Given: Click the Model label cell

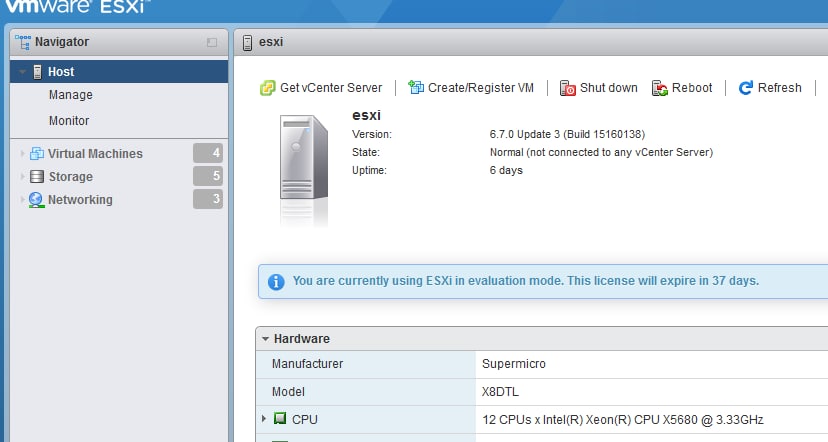Looking at the screenshot, I should pos(366,392).
